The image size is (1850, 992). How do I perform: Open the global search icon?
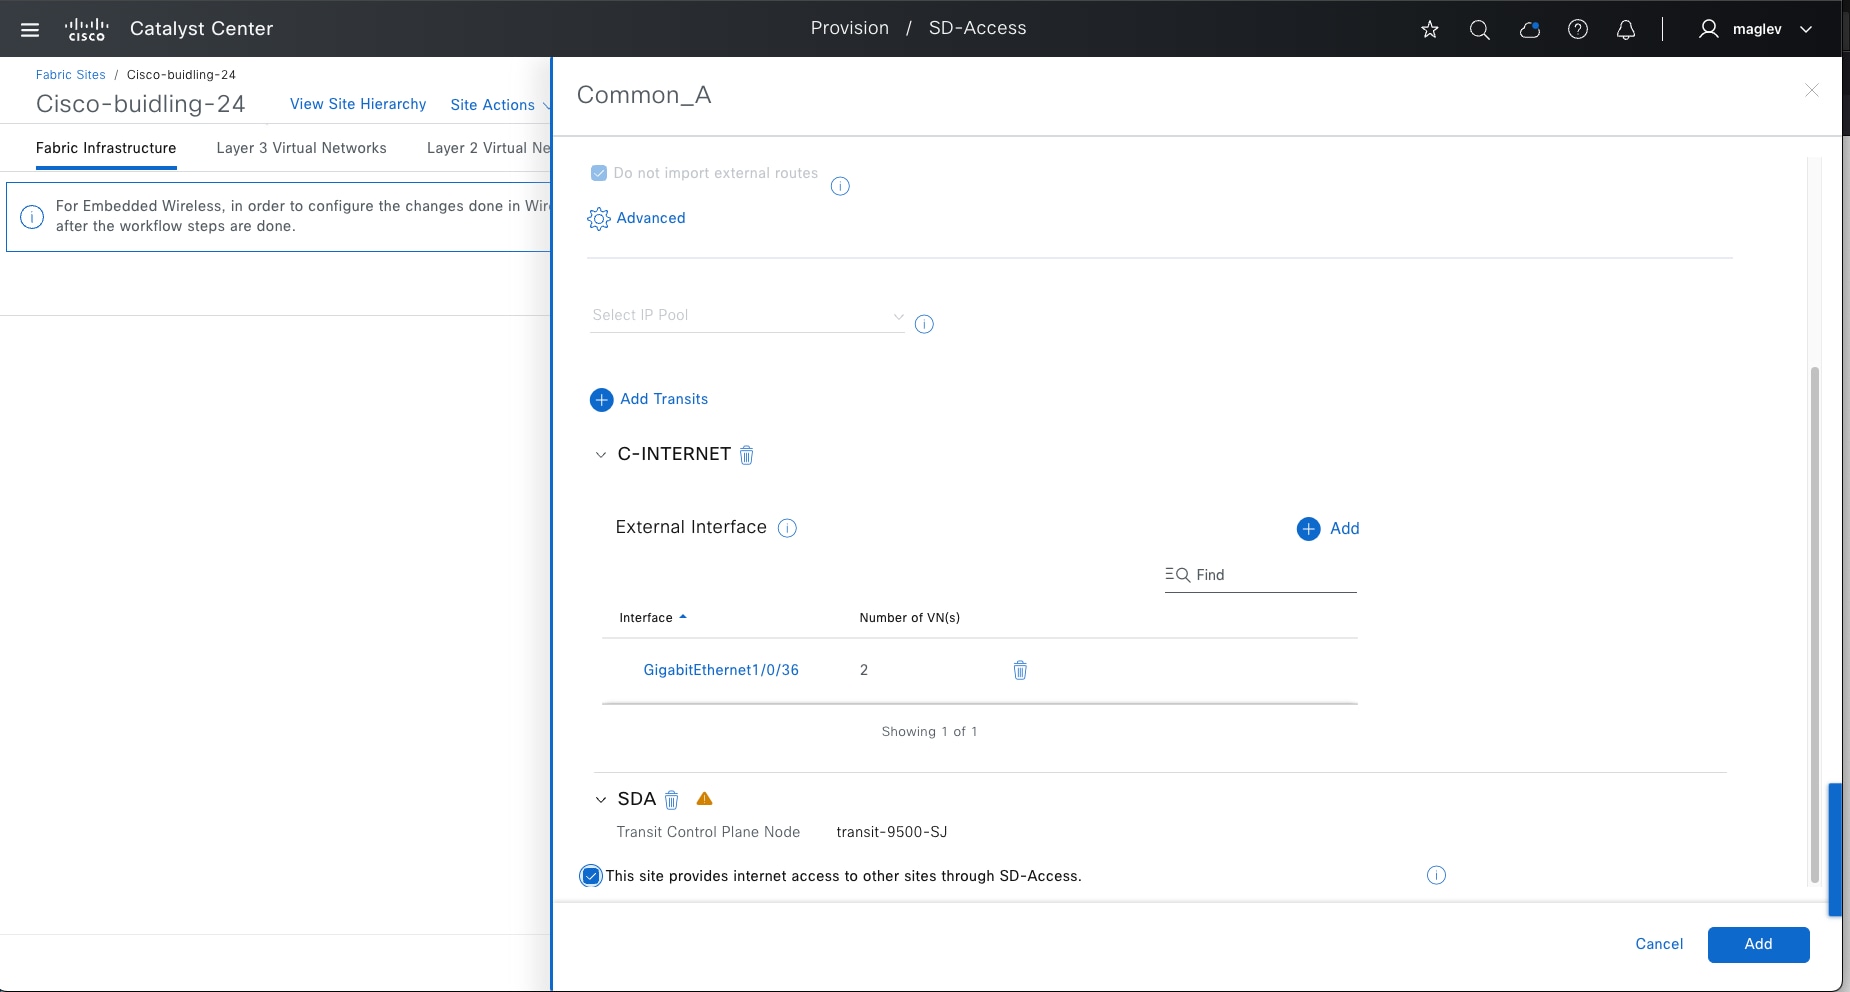click(1479, 29)
